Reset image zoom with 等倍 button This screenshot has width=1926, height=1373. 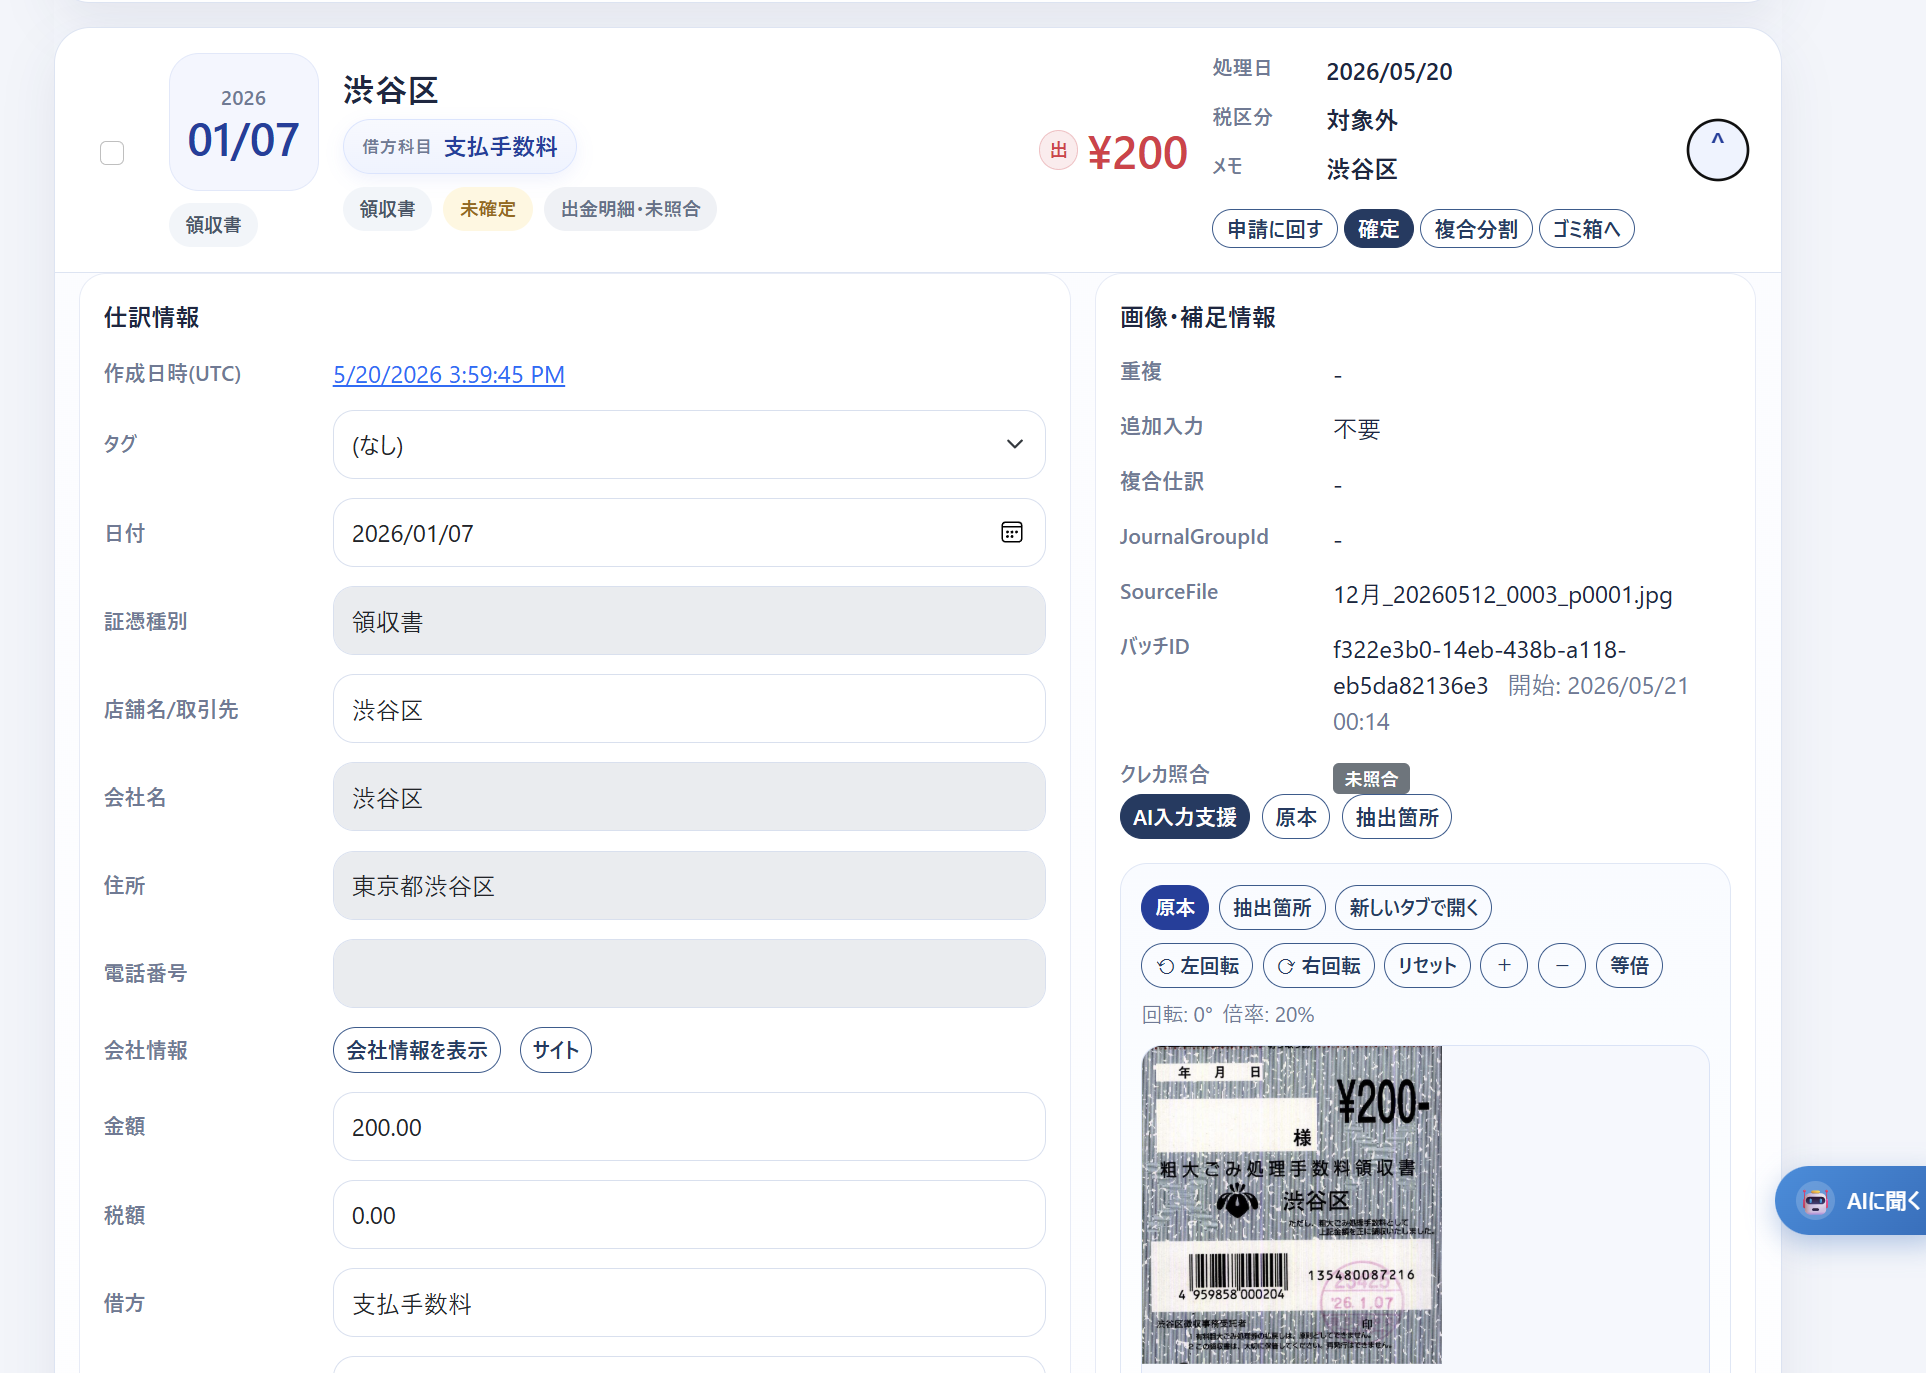(x=1629, y=965)
